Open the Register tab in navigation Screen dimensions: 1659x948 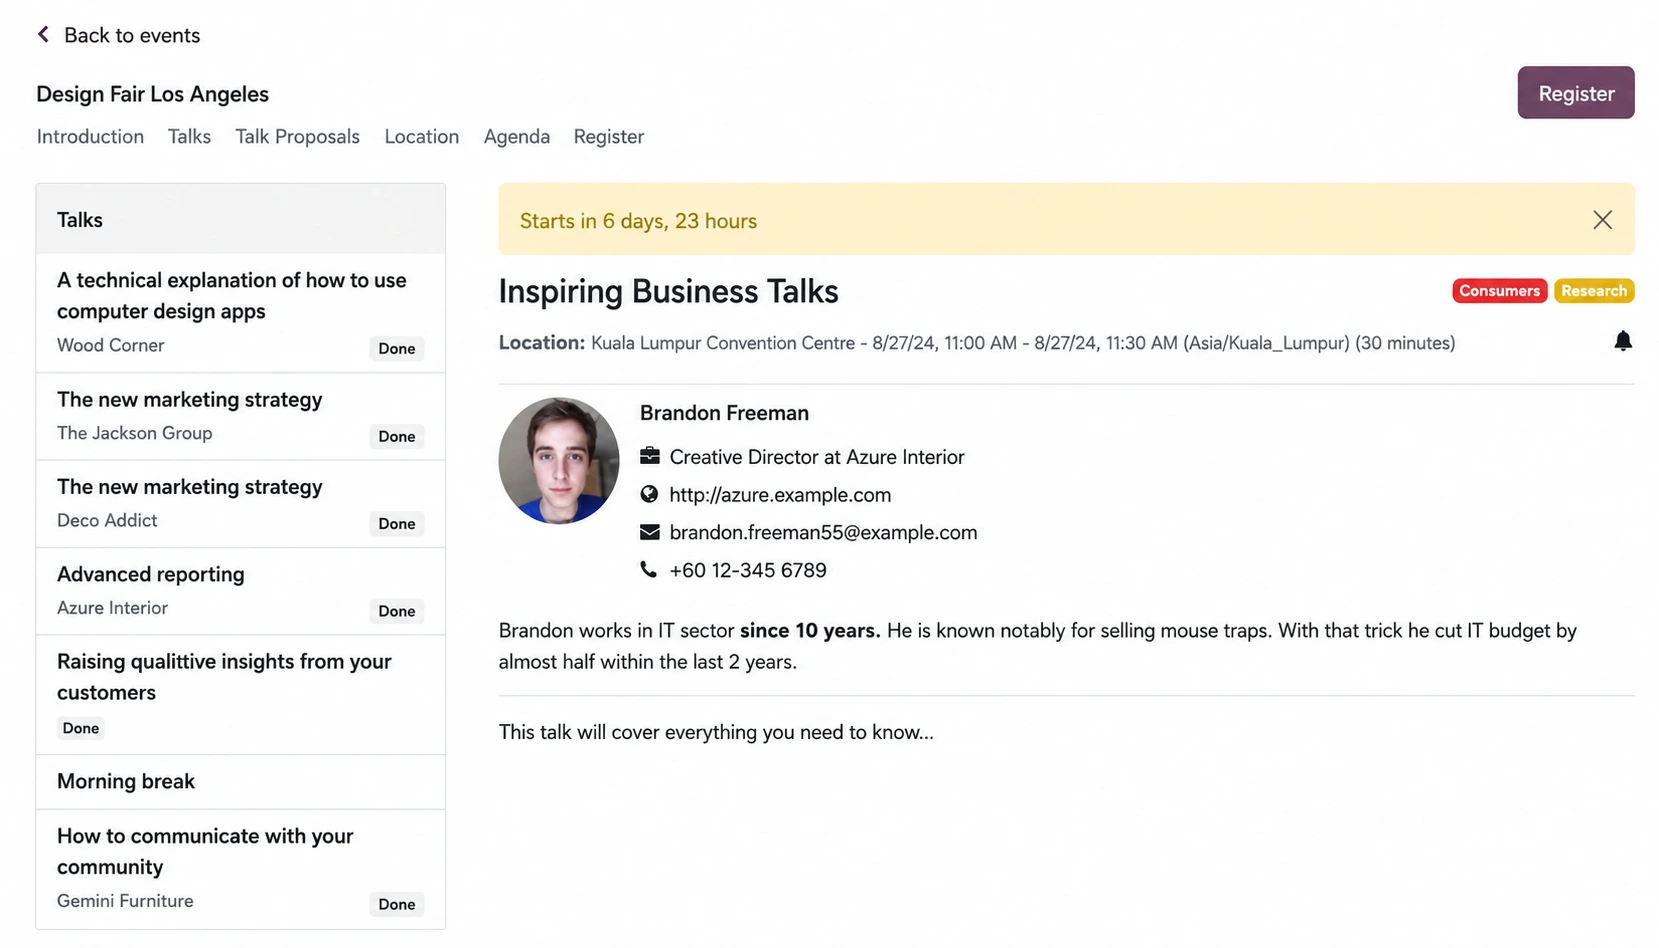pos(608,137)
